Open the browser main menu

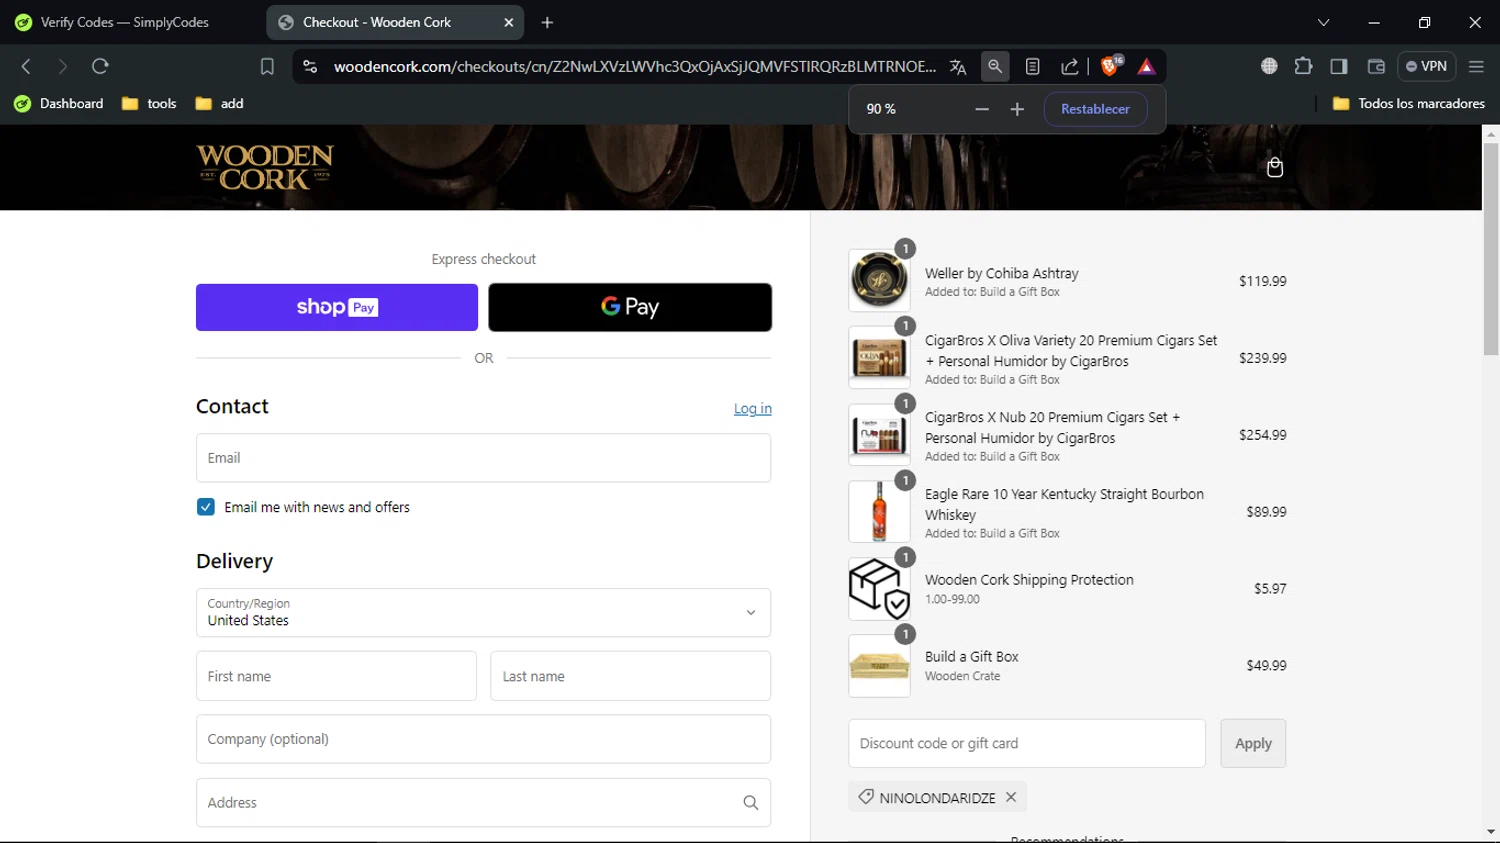click(1476, 66)
